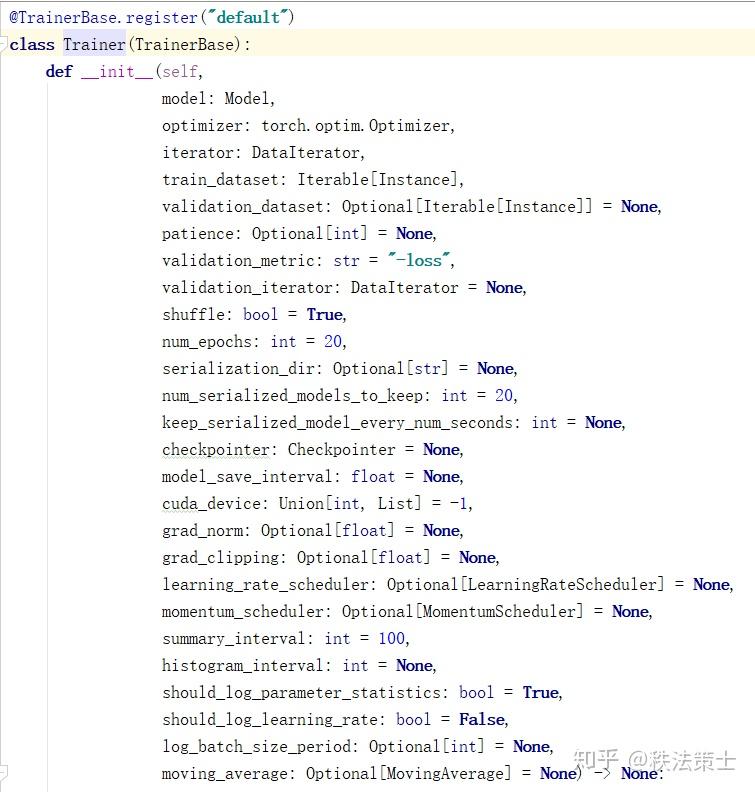755x792 pixels.
Task: Click the underlined checkpointer parameter name
Action: pyautogui.click(x=215, y=450)
